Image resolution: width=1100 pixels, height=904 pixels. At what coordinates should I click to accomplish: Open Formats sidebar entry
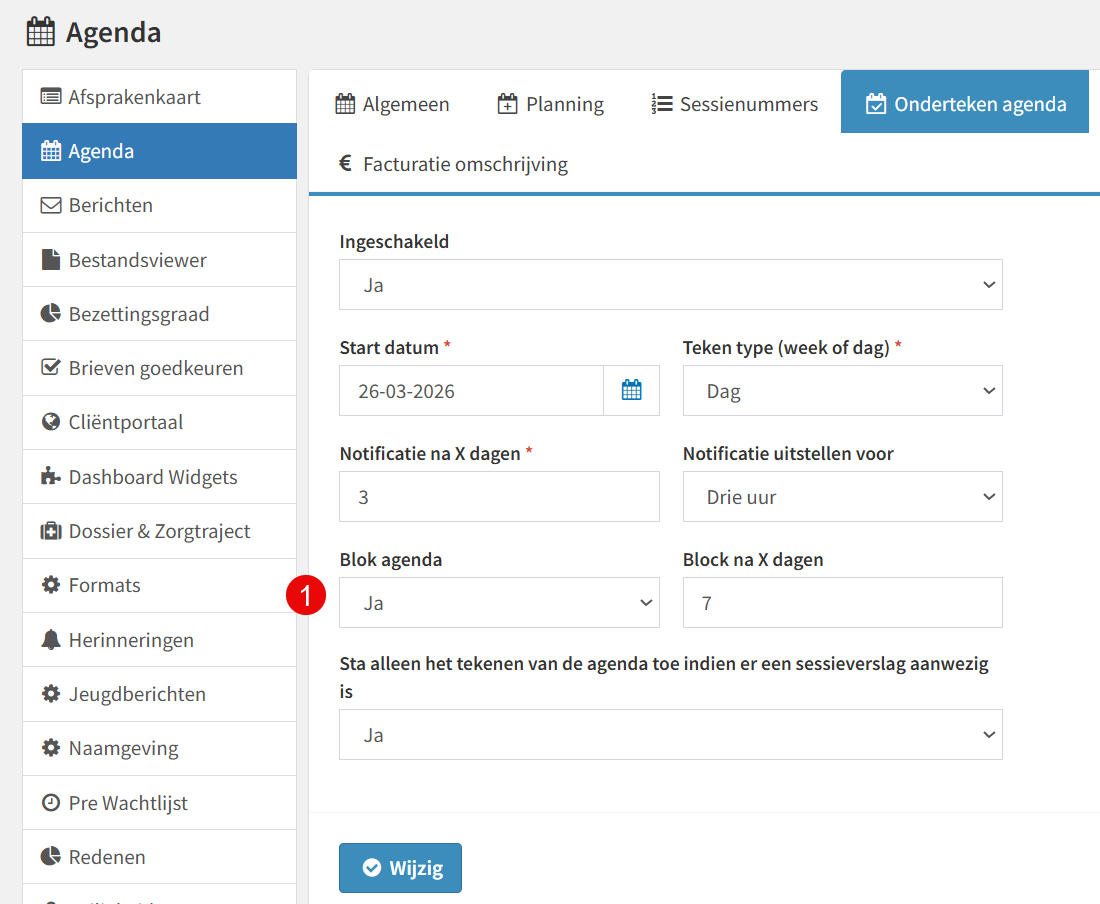(x=159, y=585)
